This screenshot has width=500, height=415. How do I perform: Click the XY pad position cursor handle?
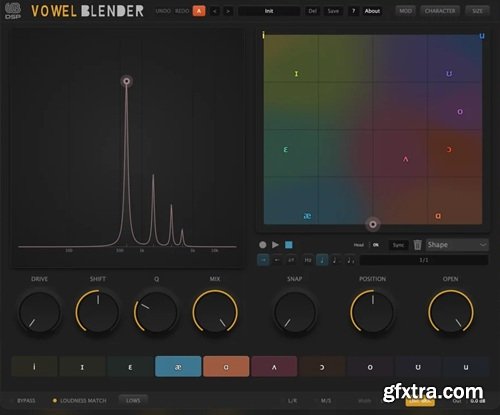(373, 224)
